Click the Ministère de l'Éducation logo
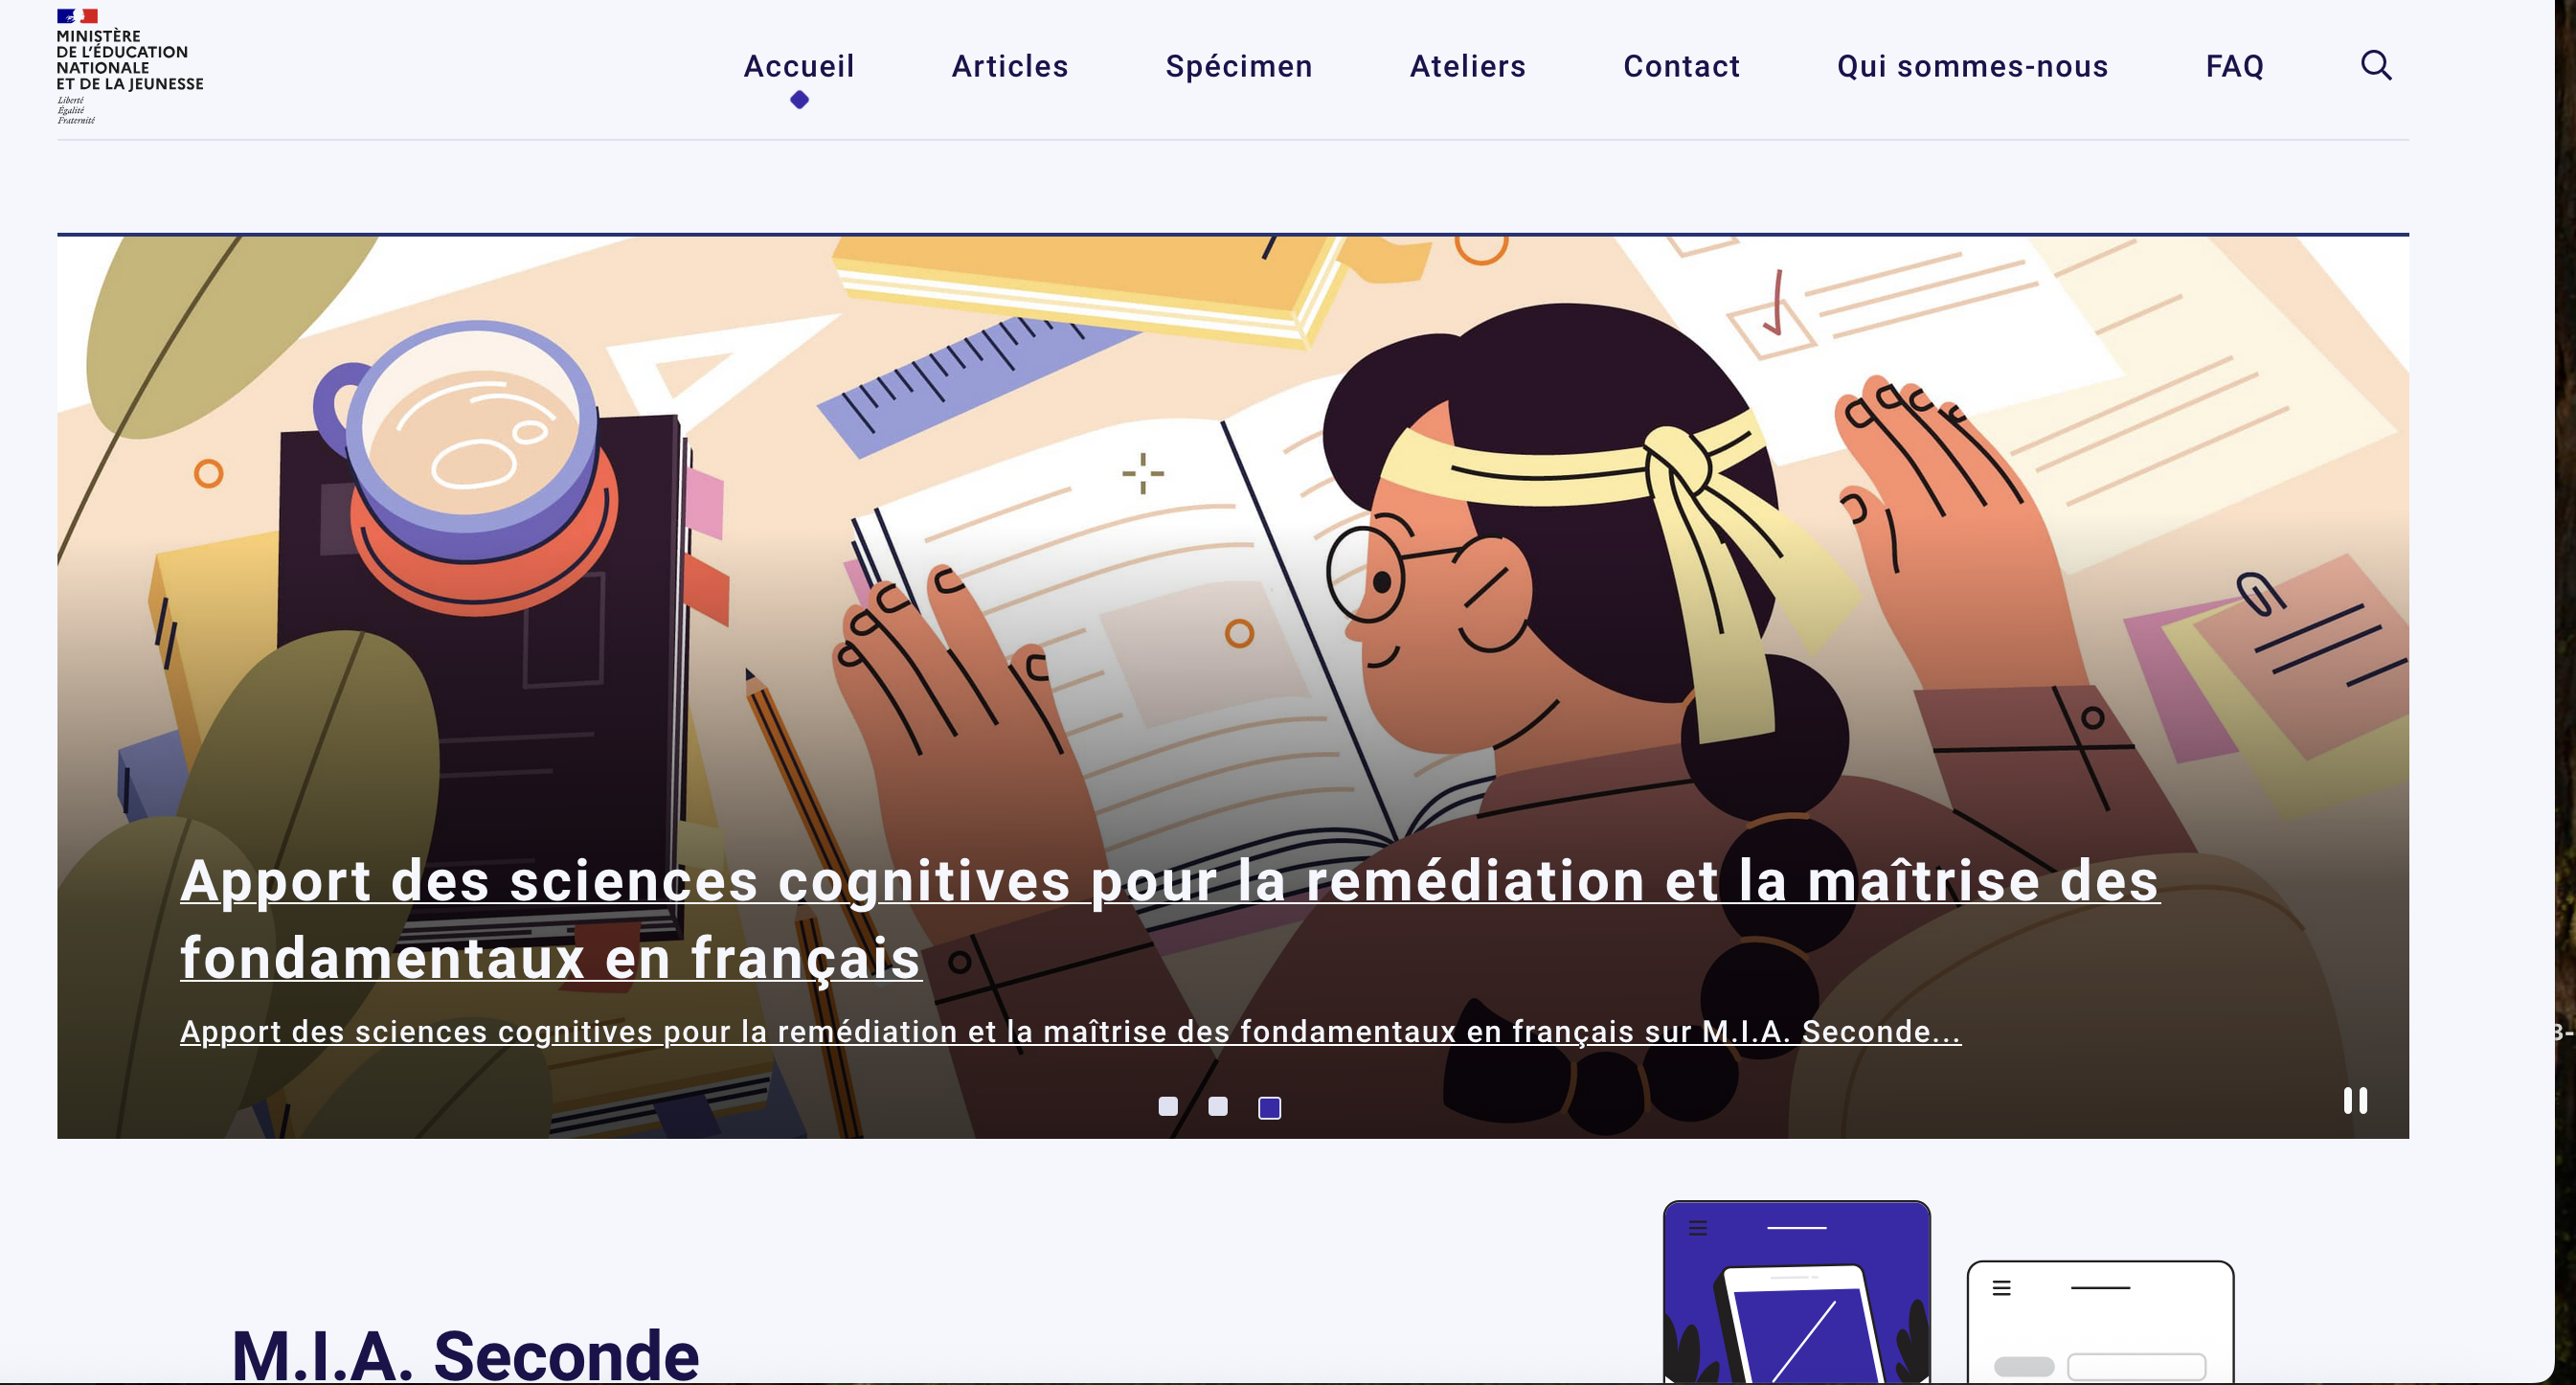 [x=129, y=66]
